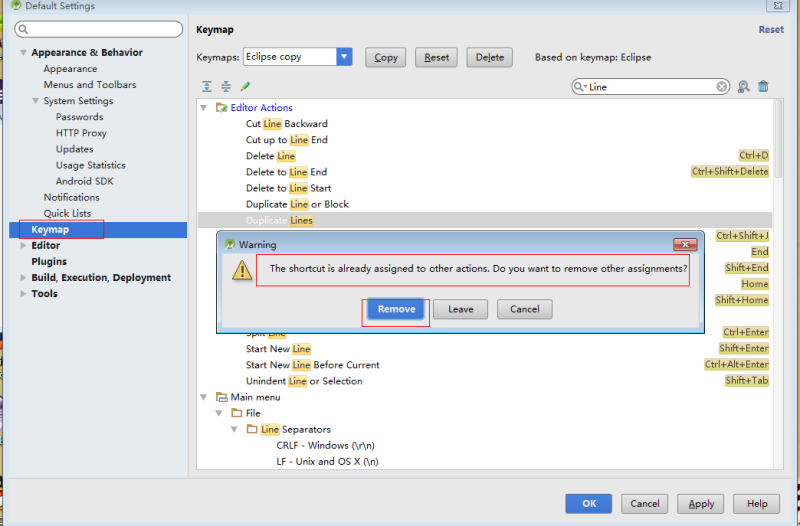Click the Line Separators folder icon
800x526 pixels.
pos(252,429)
